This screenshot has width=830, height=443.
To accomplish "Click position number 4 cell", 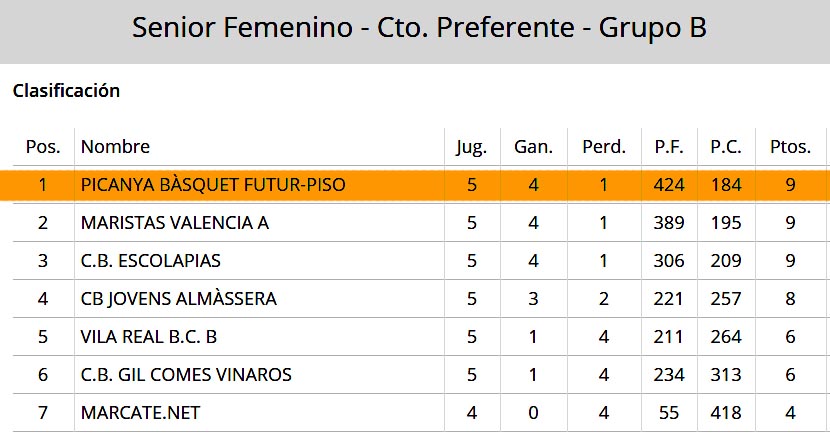I will (43, 299).
